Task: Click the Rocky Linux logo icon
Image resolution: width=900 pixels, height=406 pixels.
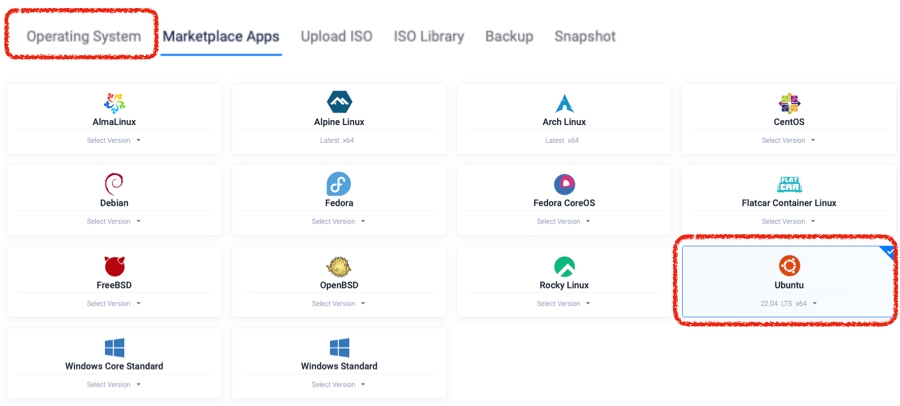Action: point(564,266)
